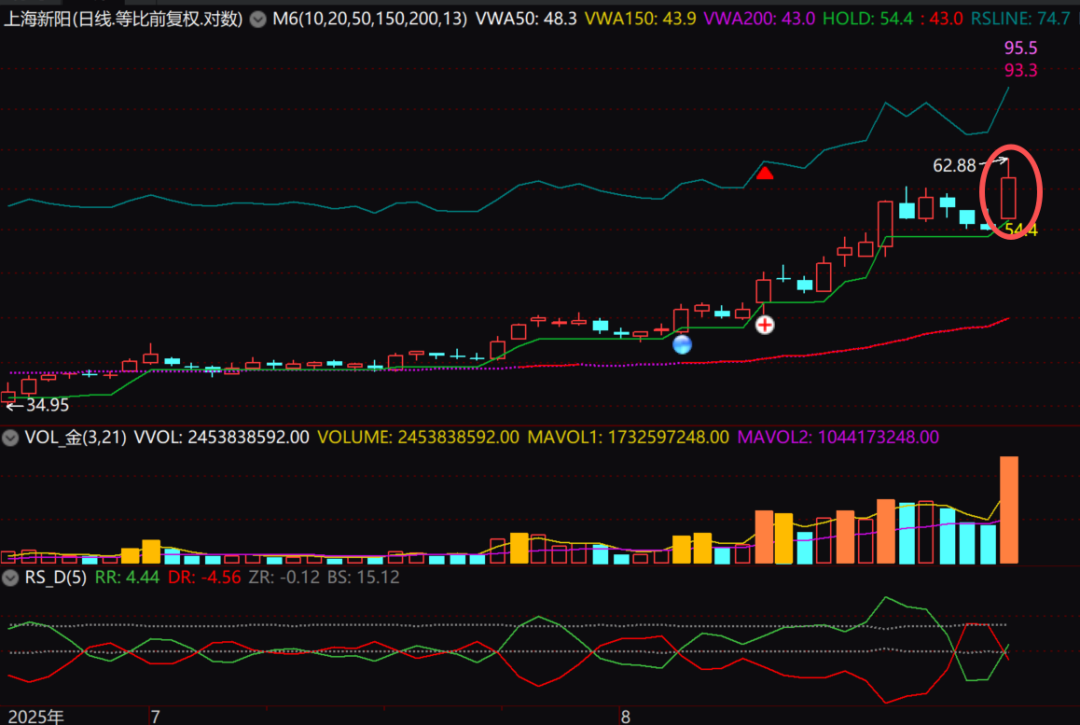Click the DR: -4.56 value
Viewport: 1080px width, 725px height.
(205, 577)
